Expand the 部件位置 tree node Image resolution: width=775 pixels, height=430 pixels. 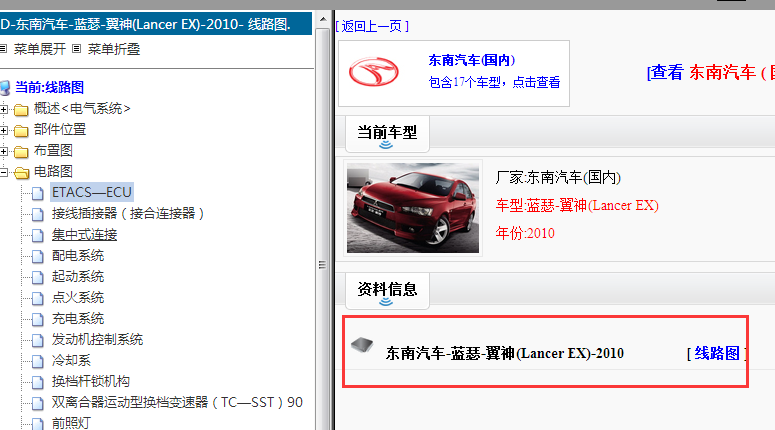click(x=3, y=130)
